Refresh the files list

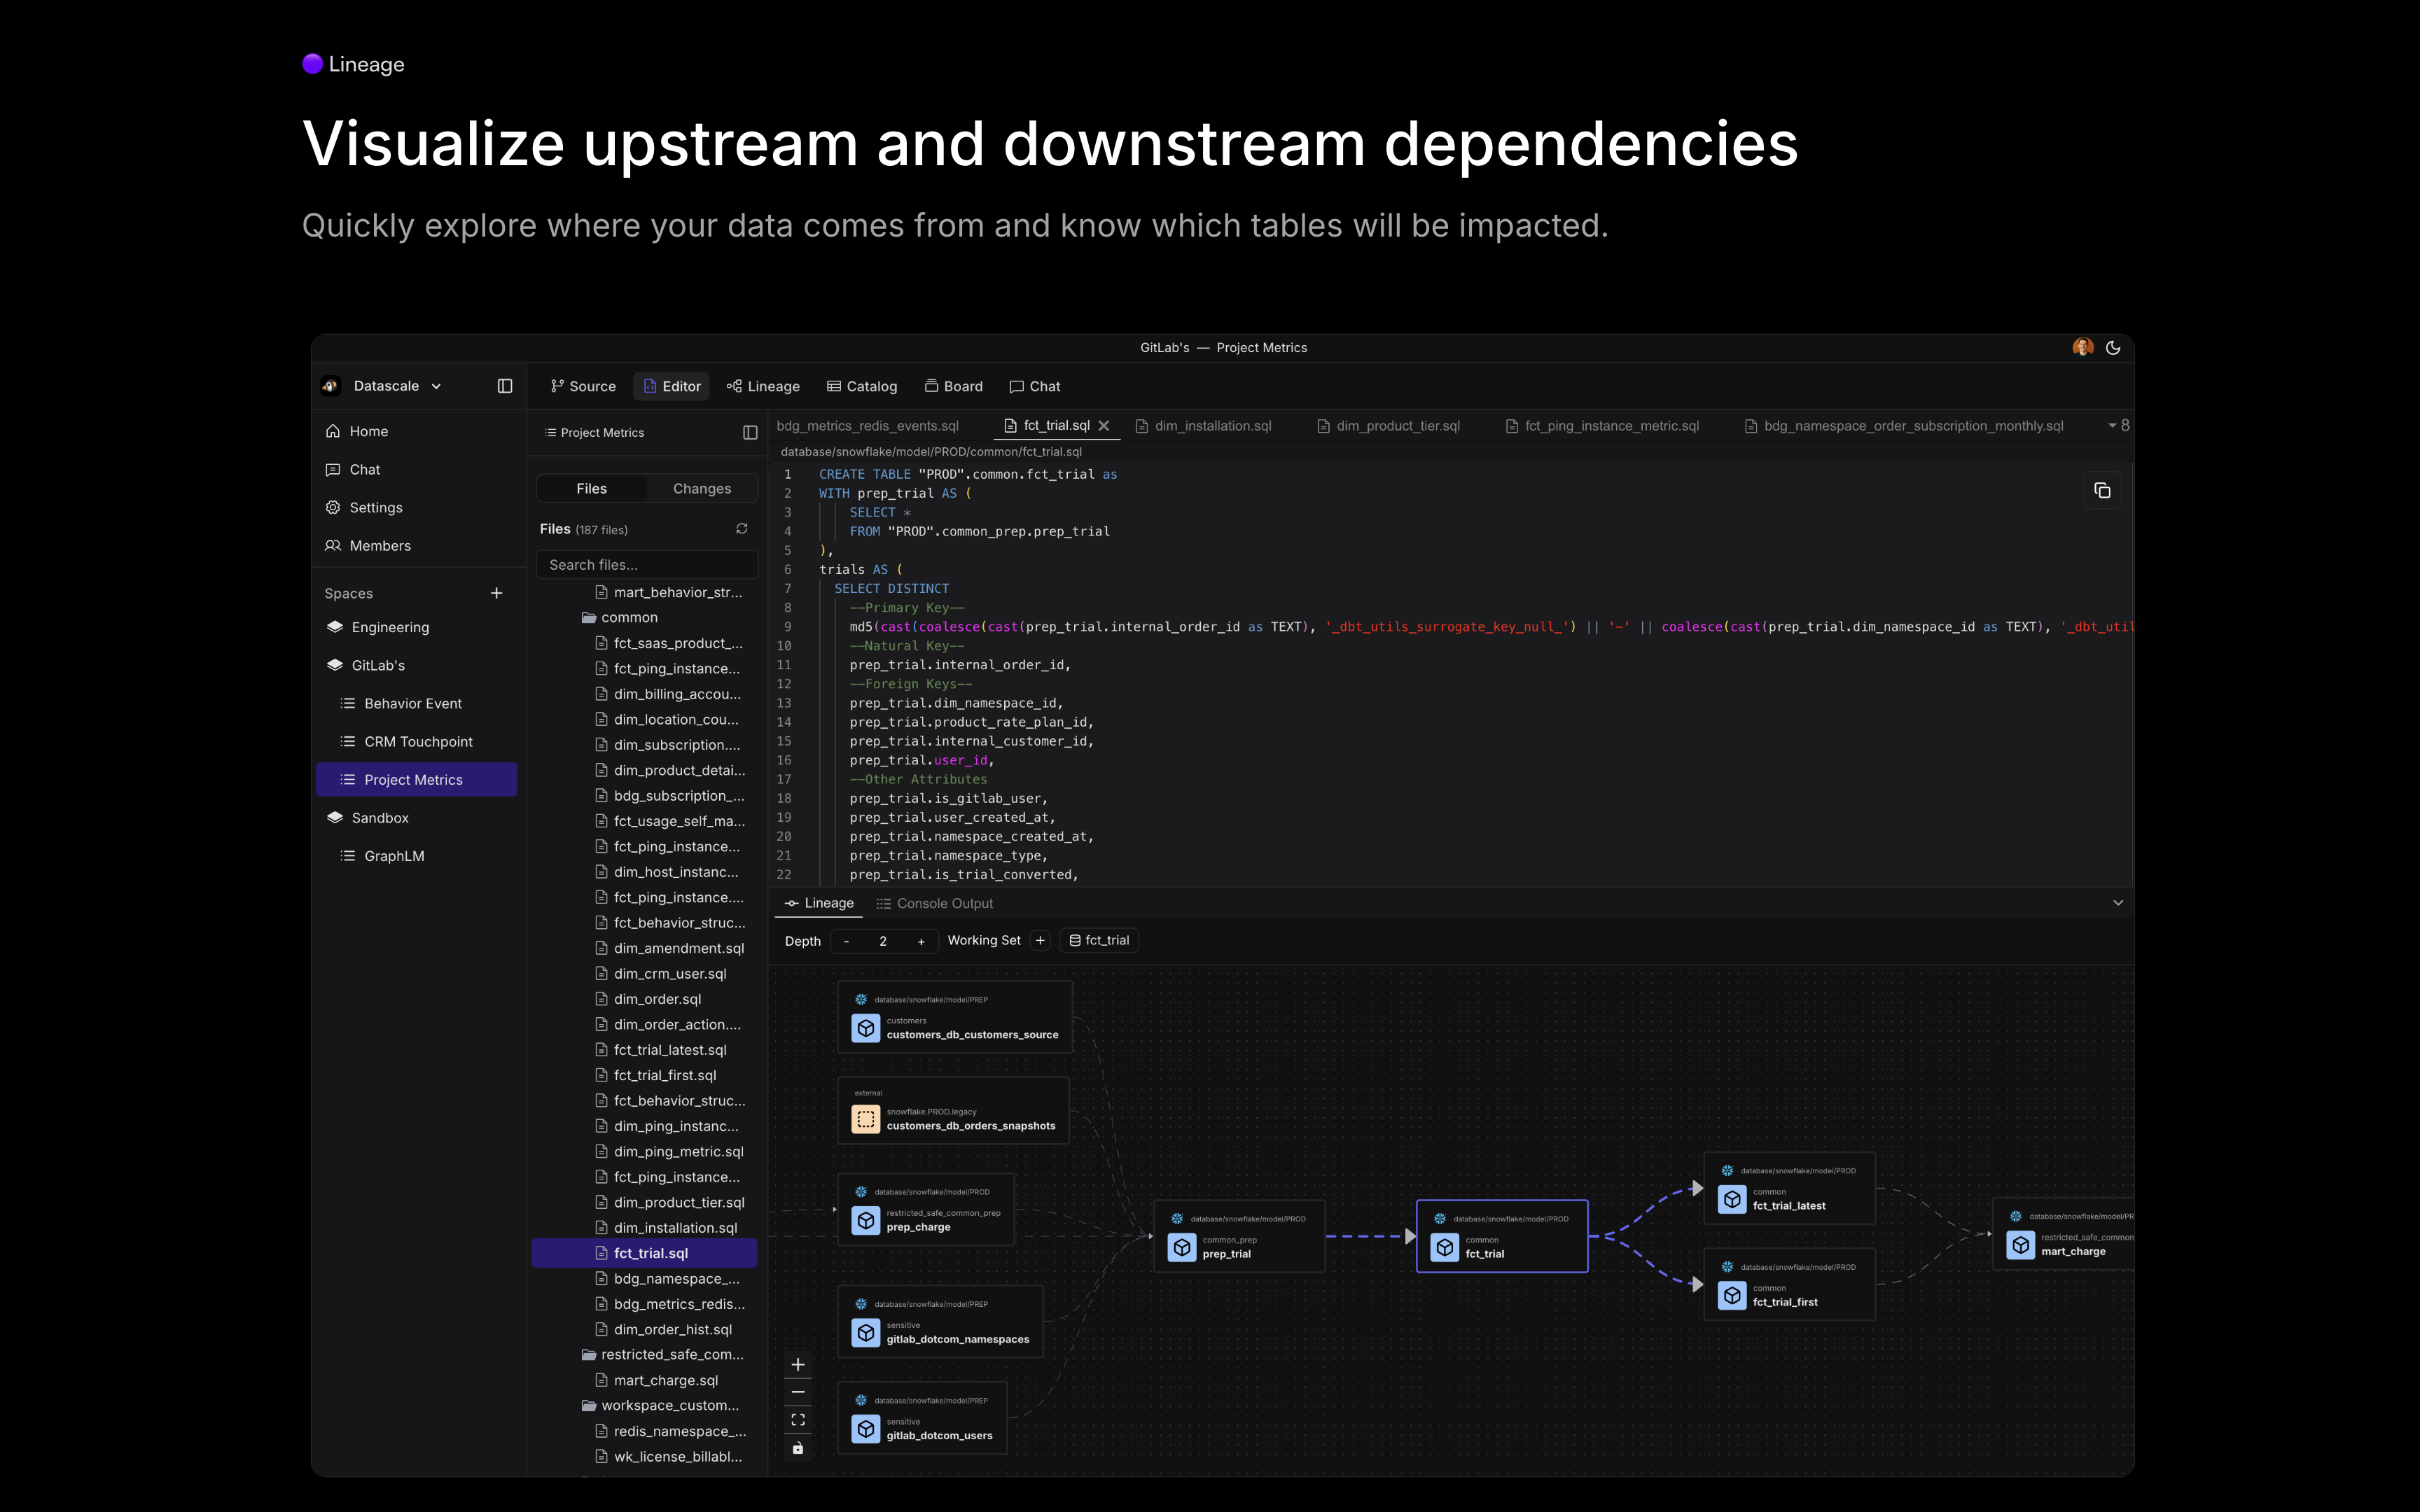[742, 529]
